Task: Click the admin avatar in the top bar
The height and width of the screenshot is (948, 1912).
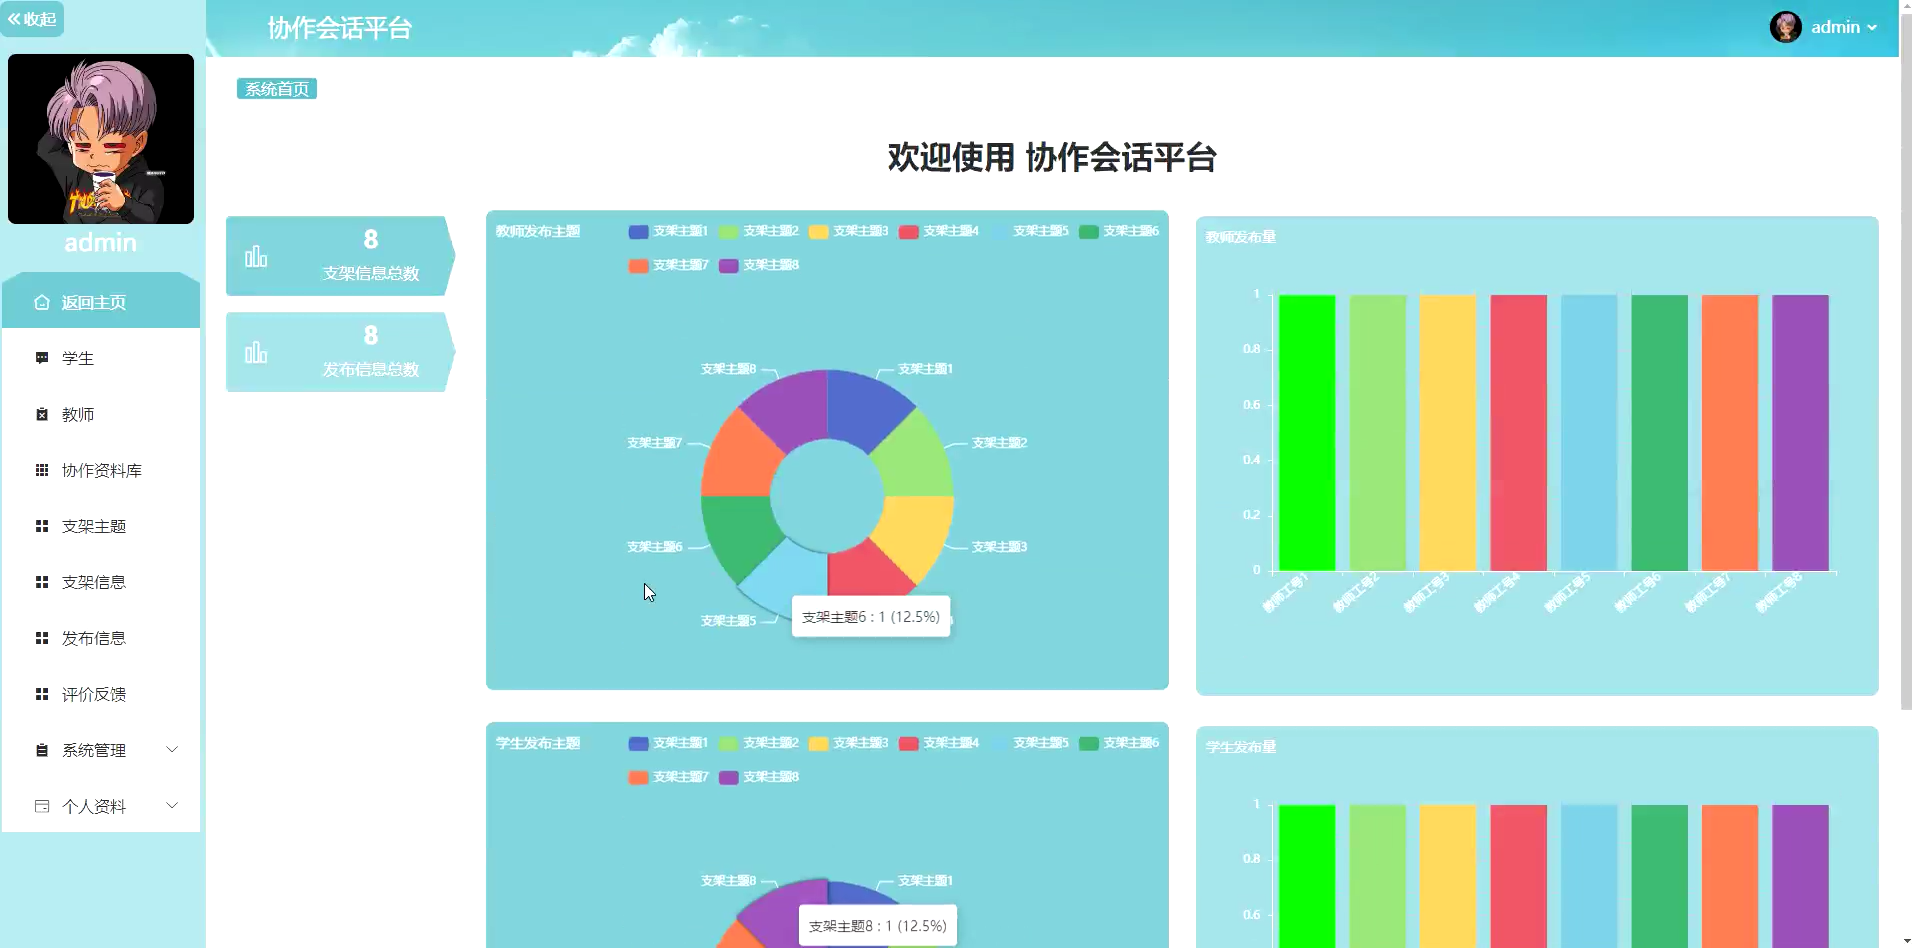Action: pos(1785,27)
